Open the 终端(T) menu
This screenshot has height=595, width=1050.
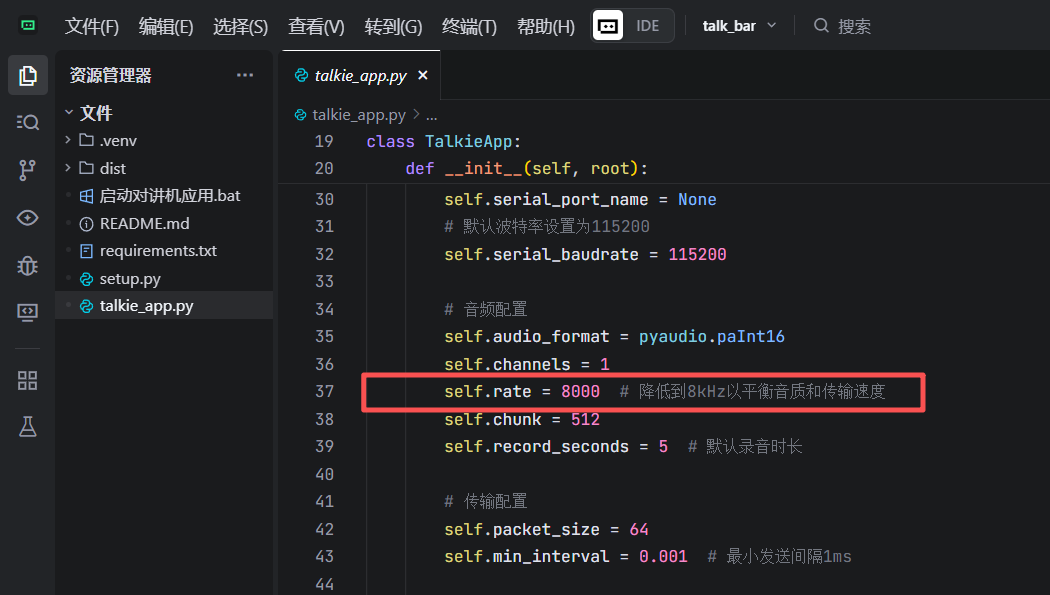(469, 26)
